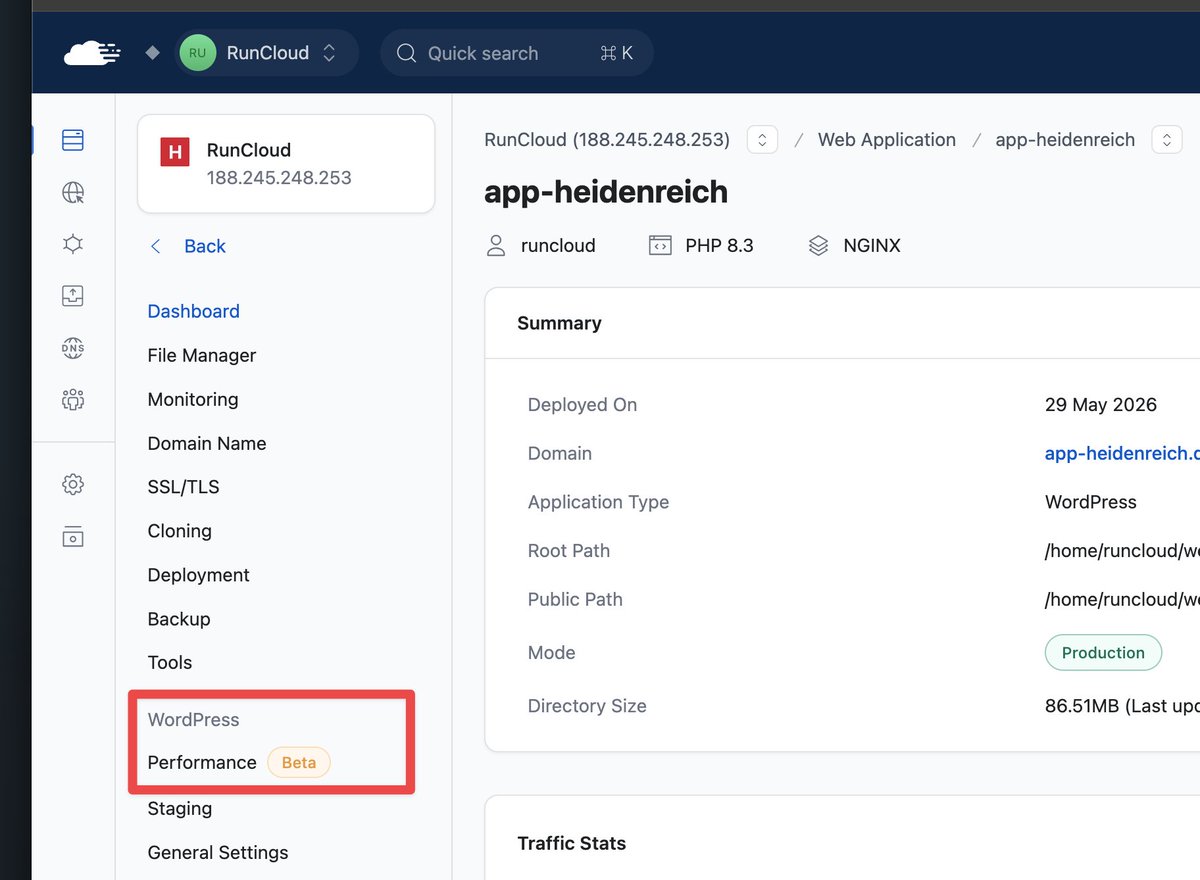
Task: Click the RunCloud cloud logo
Action: coord(92,53)
